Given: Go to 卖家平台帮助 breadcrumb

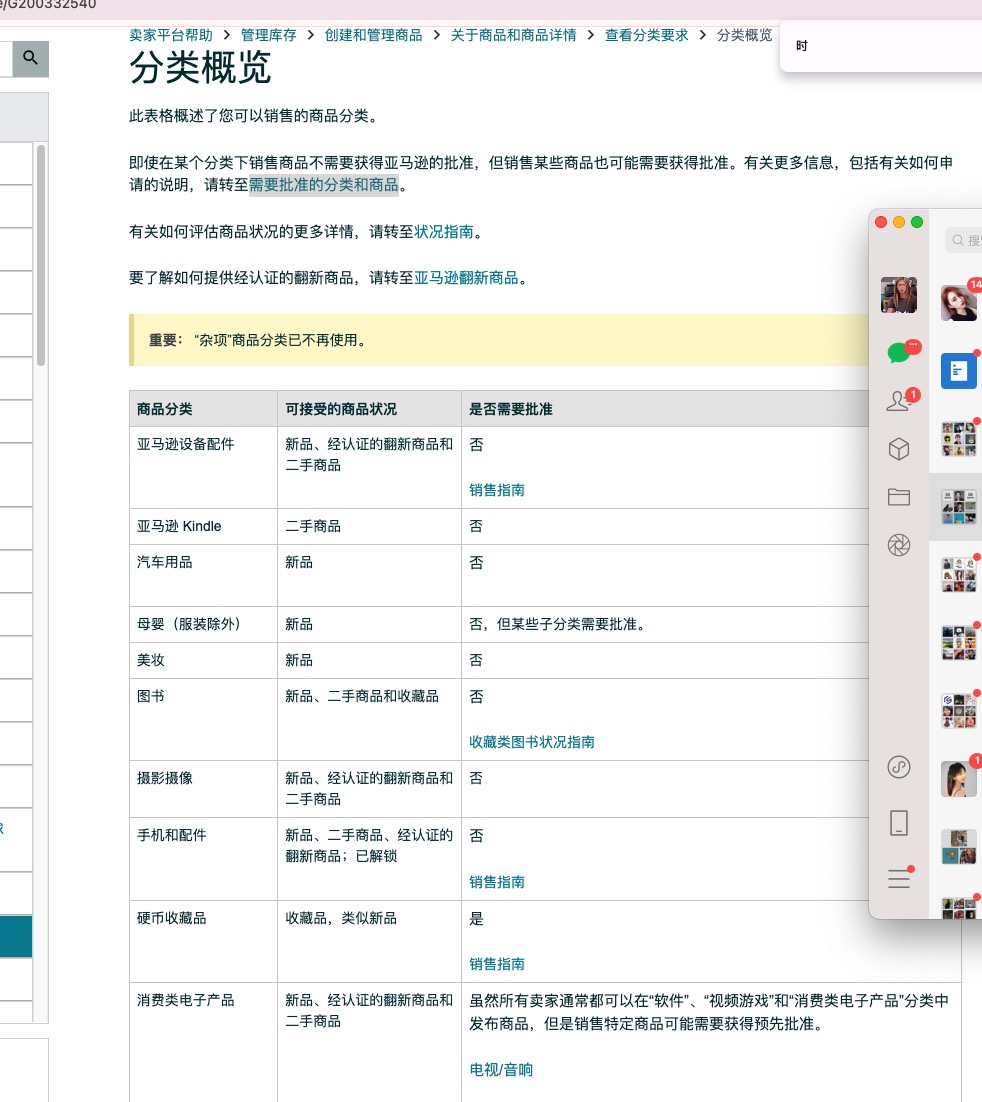Looking at the screenshot, I should pos(171,35).
